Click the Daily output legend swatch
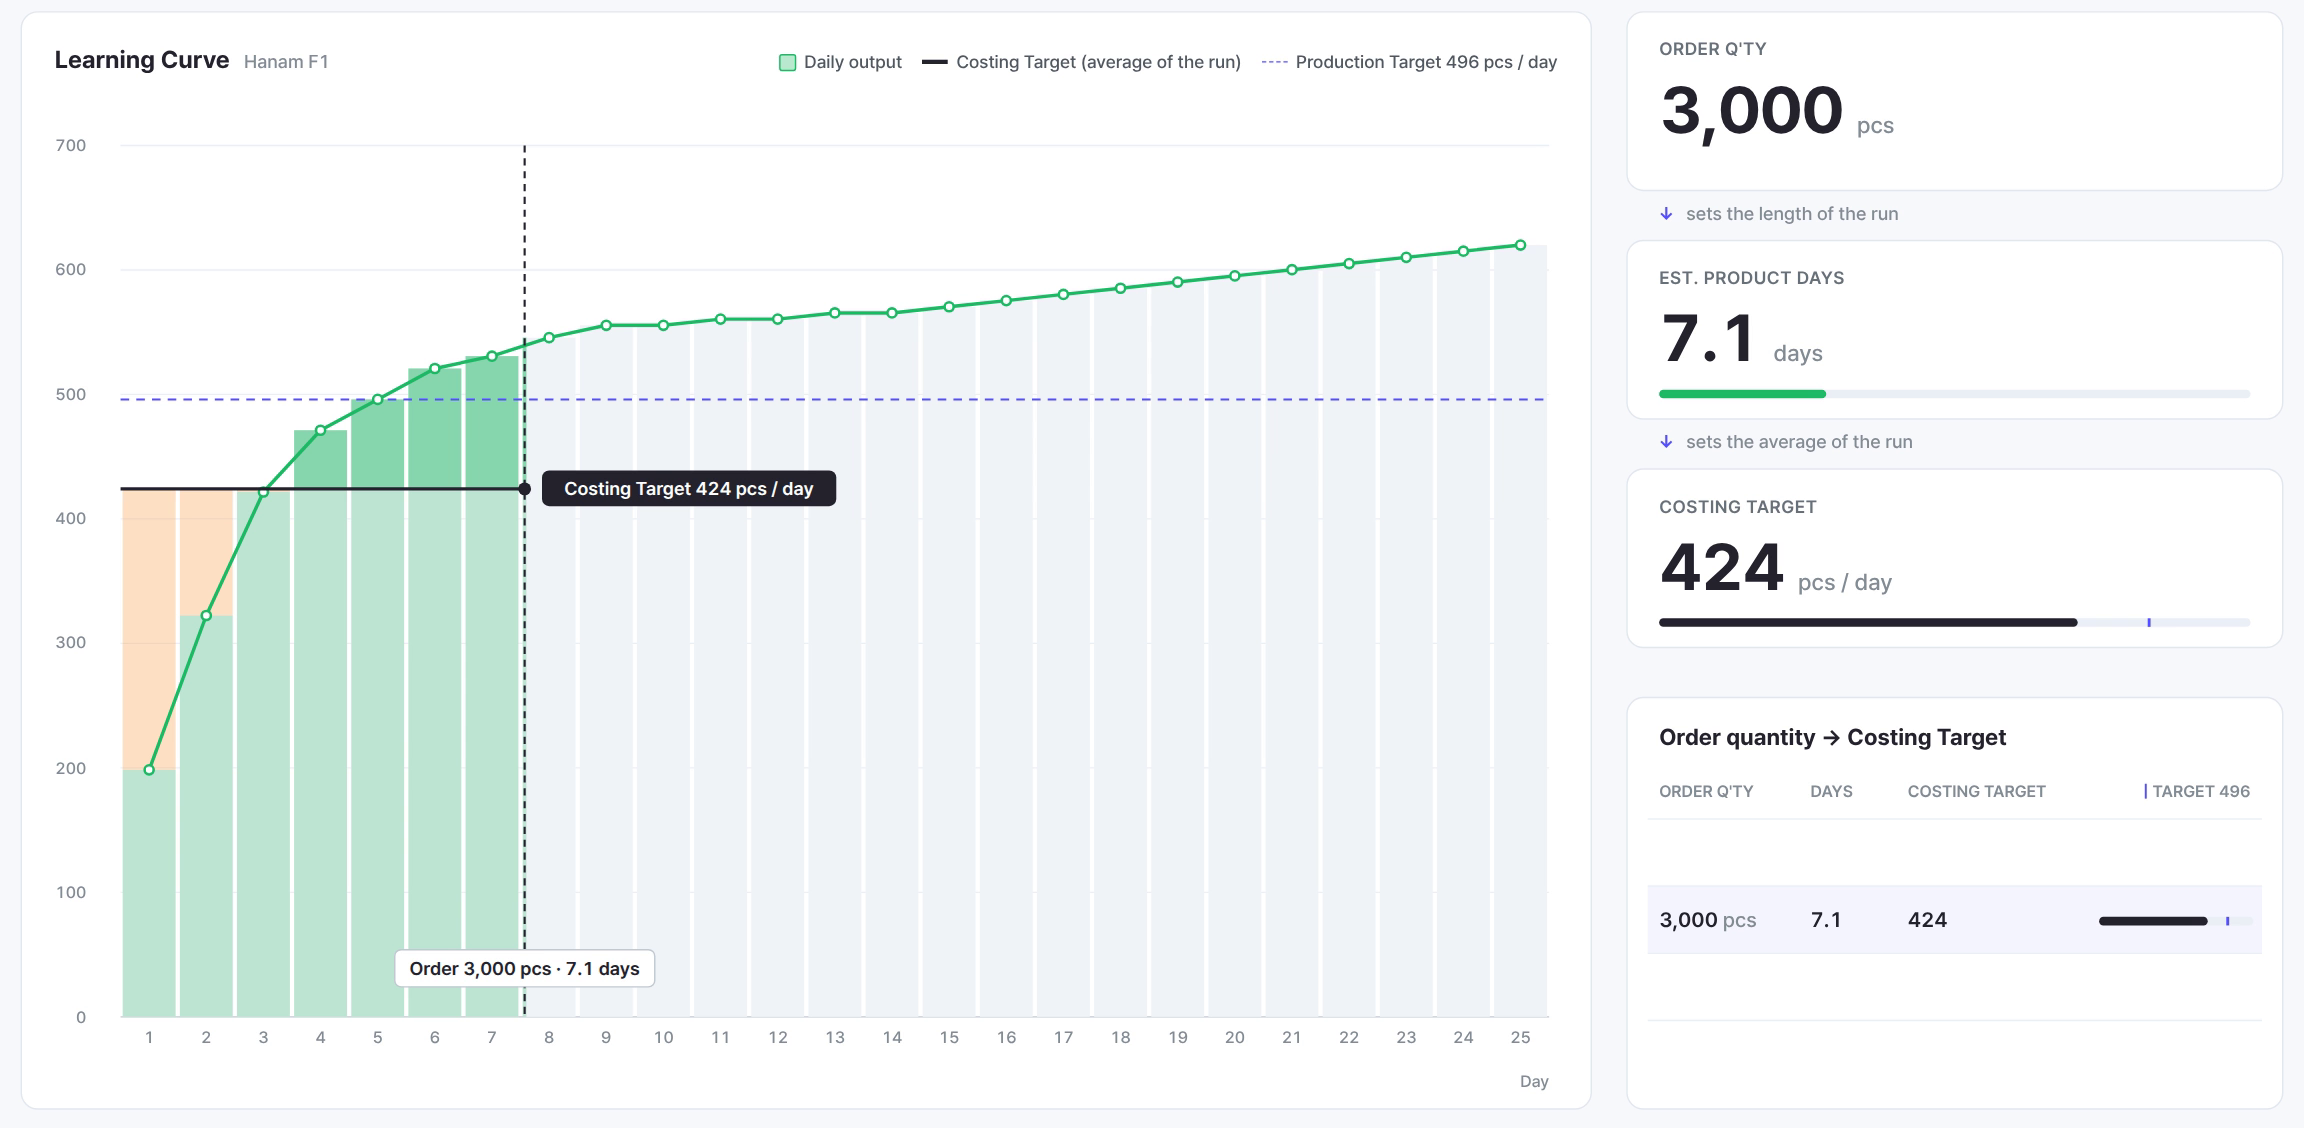The width and height of the screenshot is (2304, 1128). (x=787, y=62)
